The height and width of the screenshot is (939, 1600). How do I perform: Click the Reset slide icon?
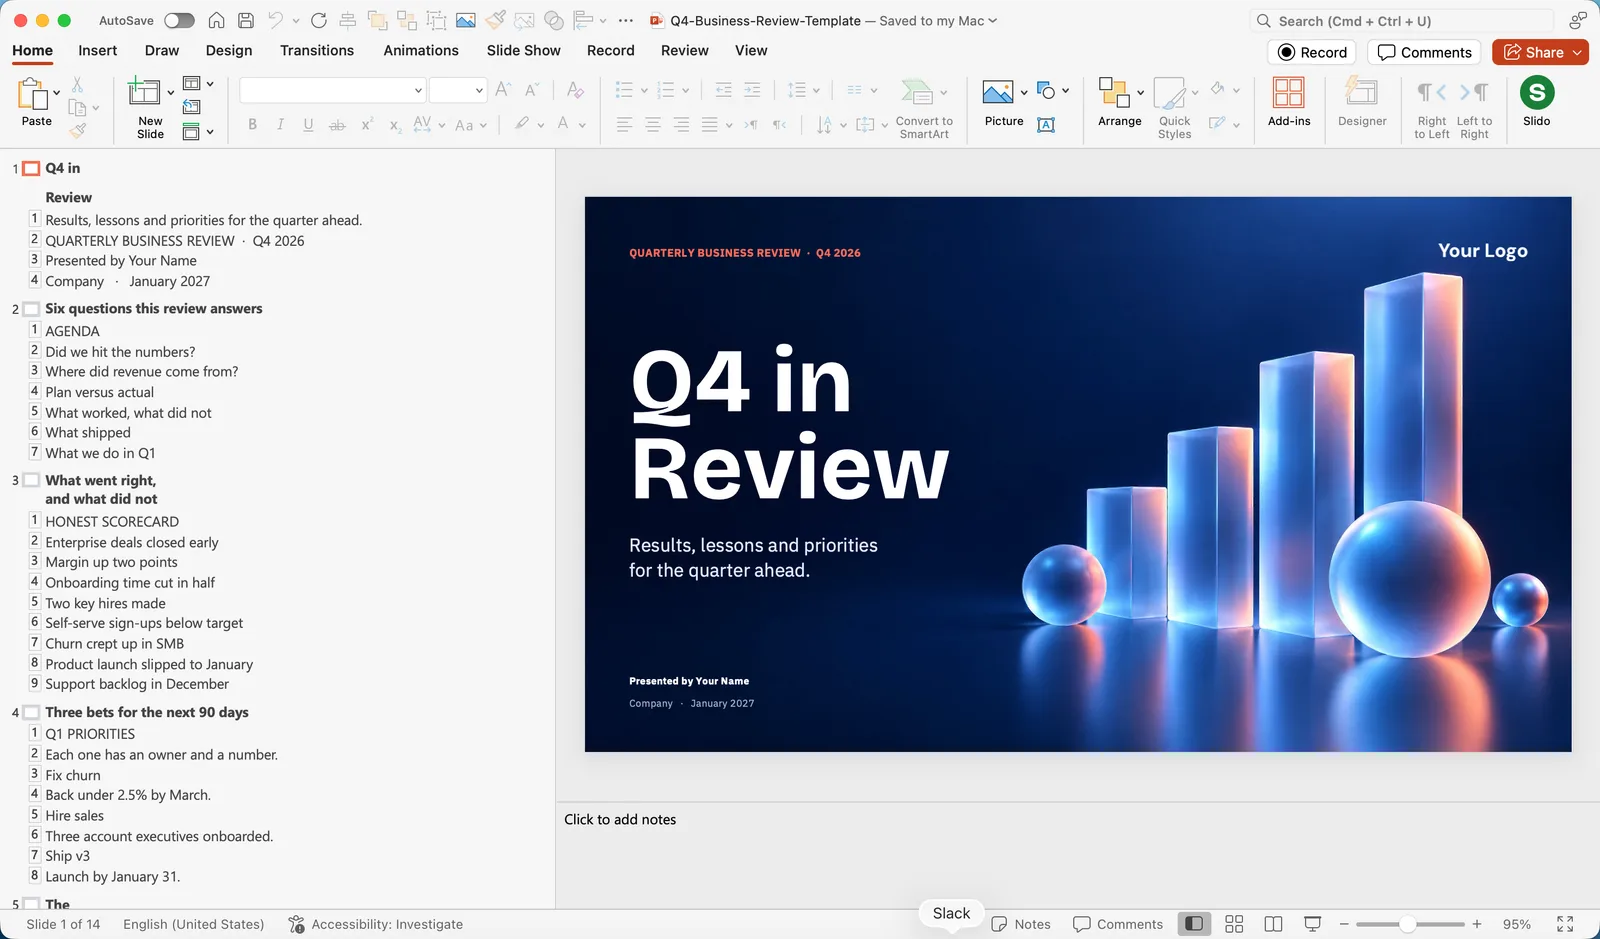coord(191,107)
